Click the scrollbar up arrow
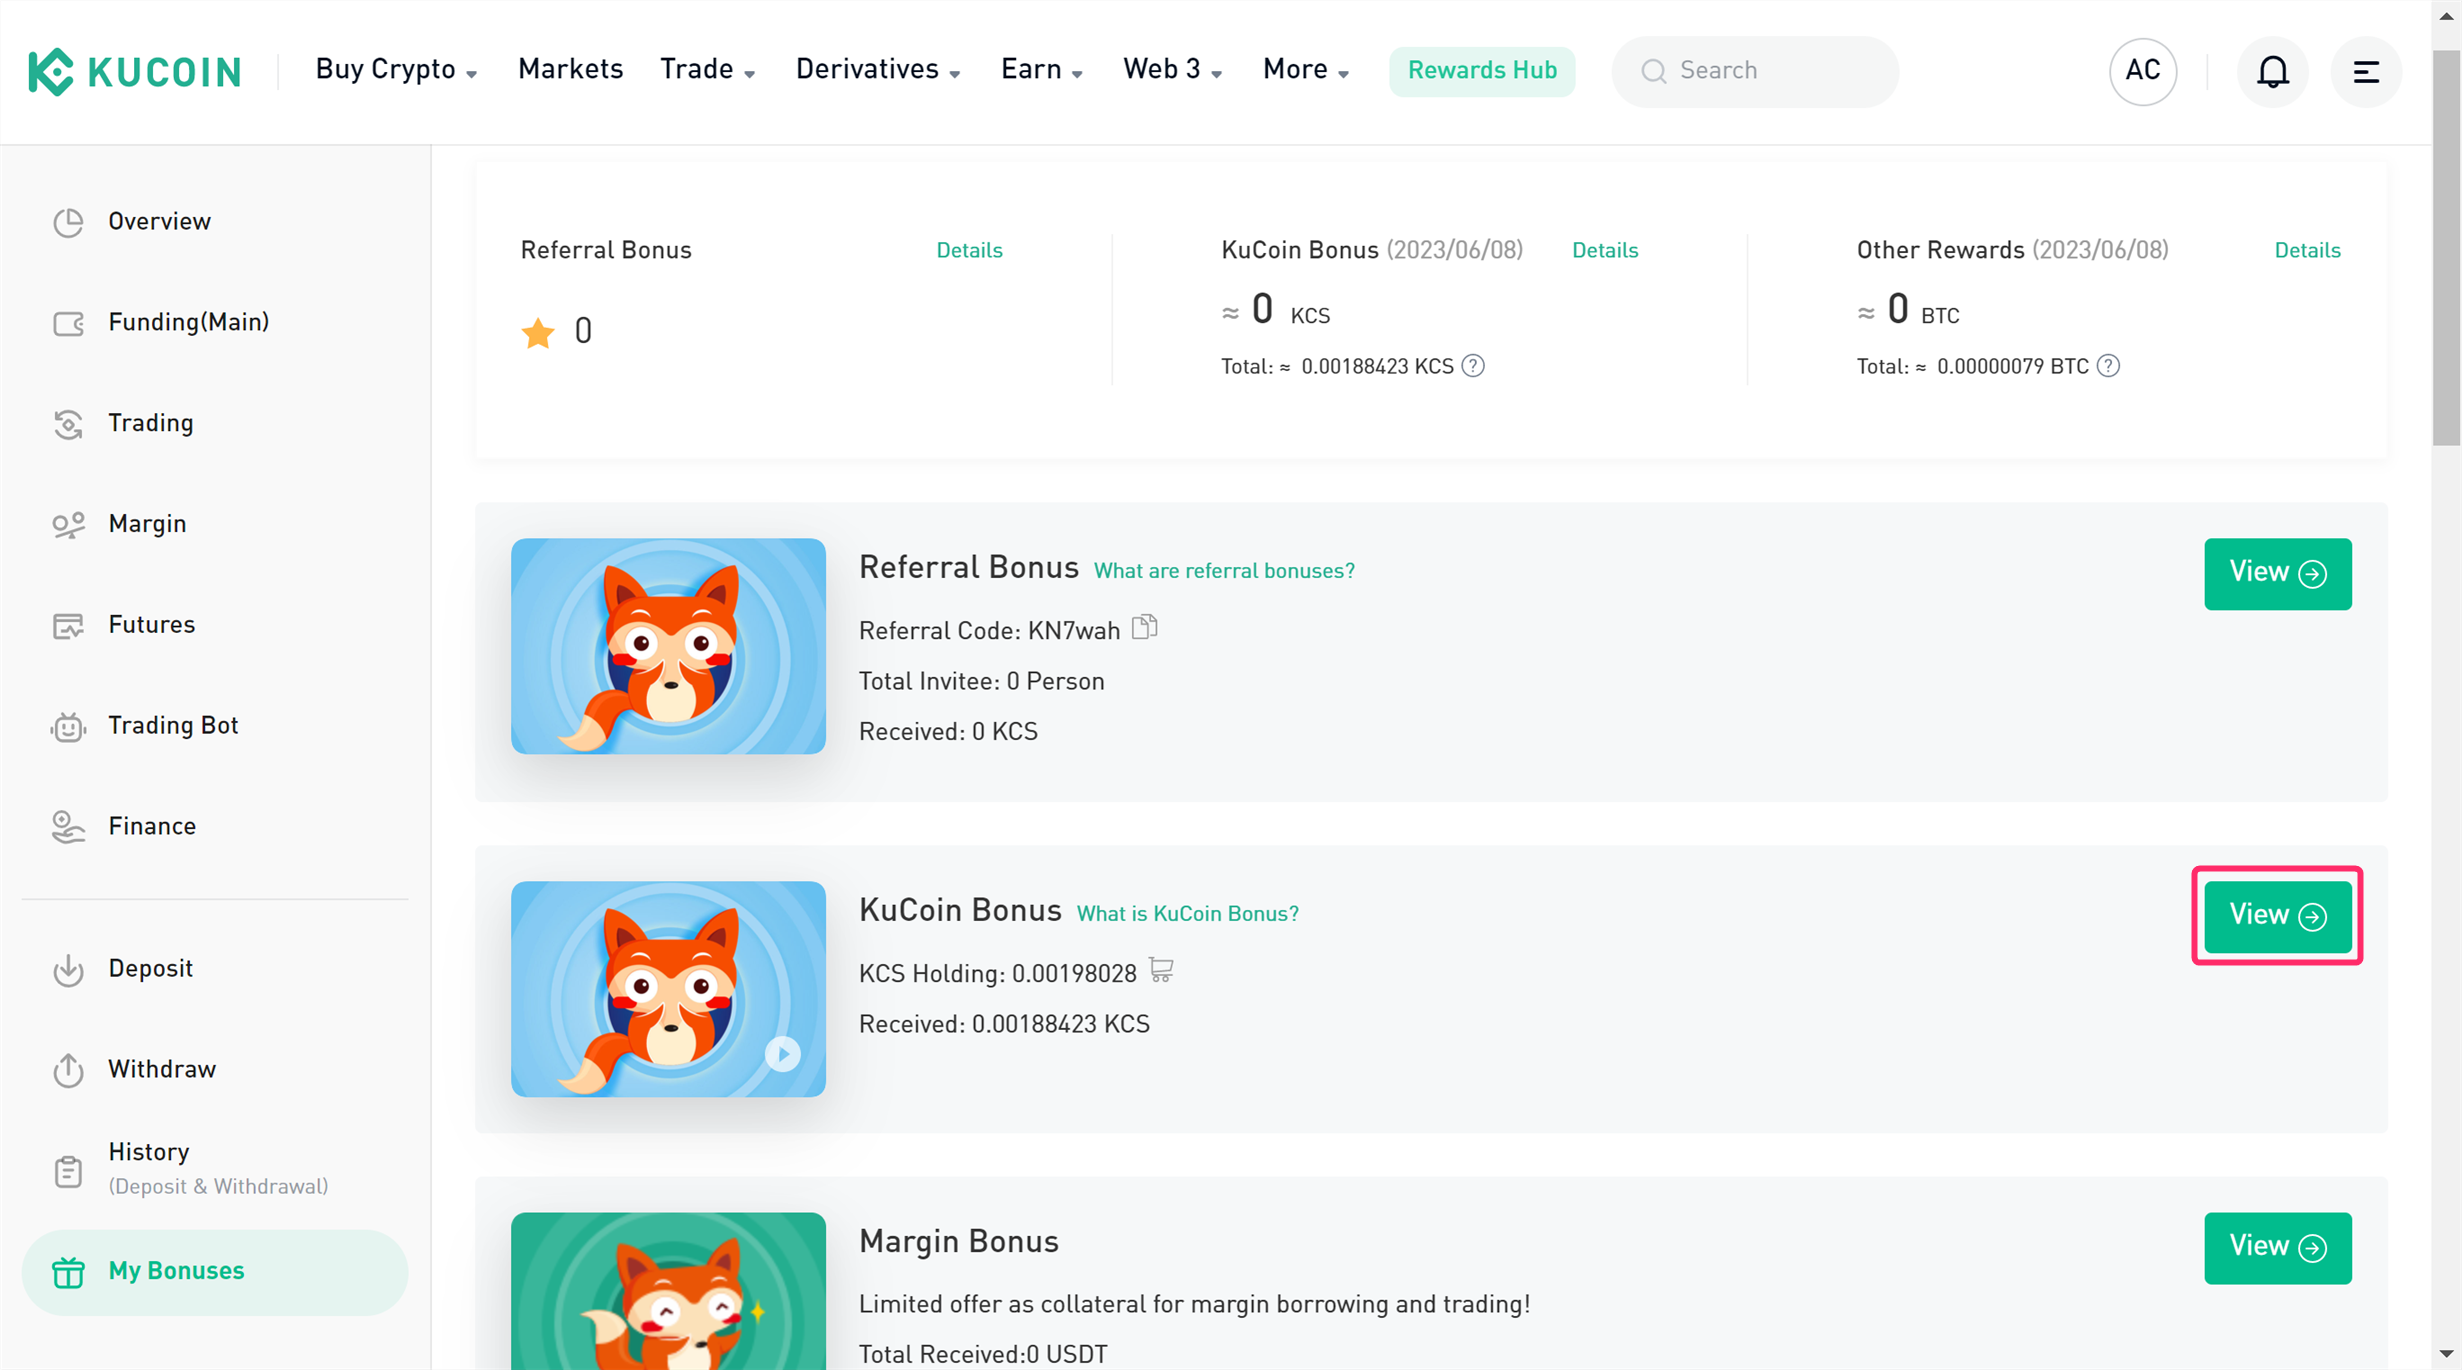Viewport: 2462px width, 1370px height. (2446, 15)
